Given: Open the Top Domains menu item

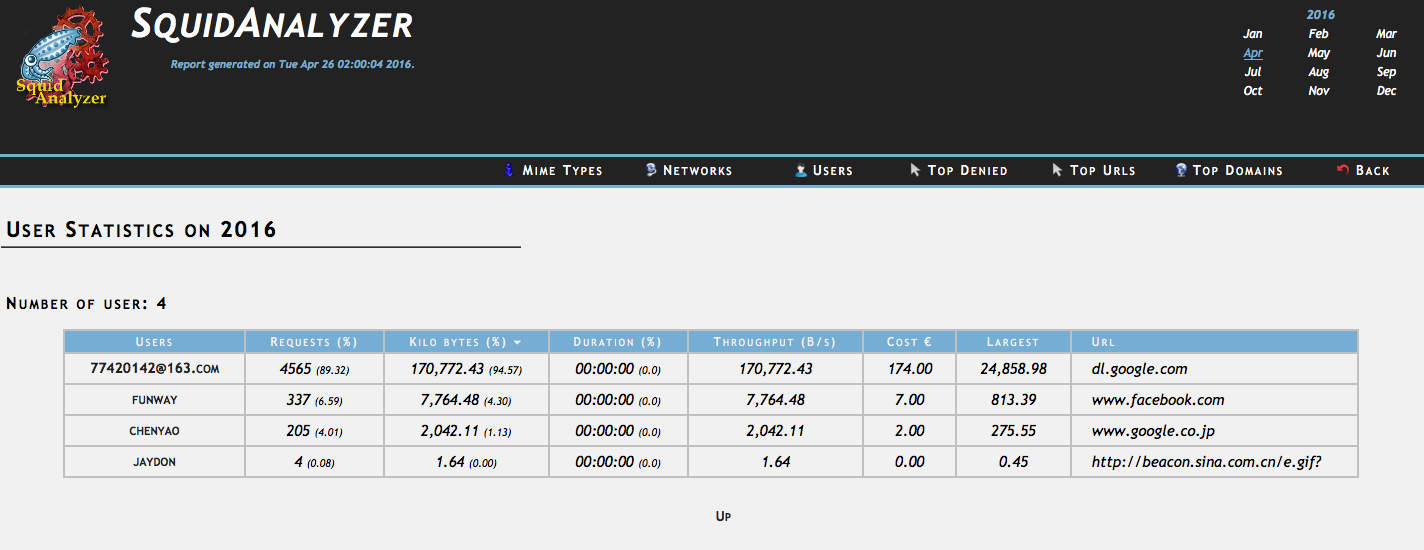Looking at the screenshot, I should (x=1237, y=171).
